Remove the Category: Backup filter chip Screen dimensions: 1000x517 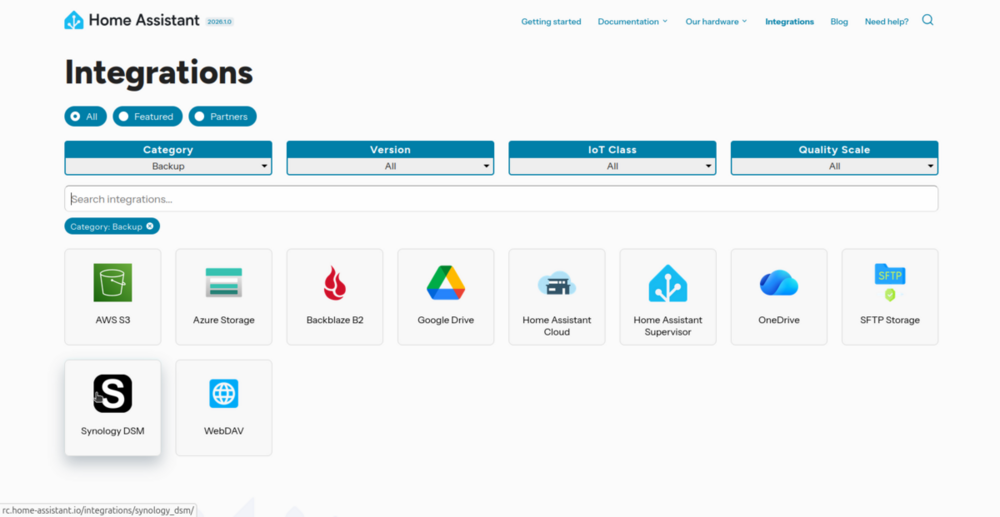click(x=149, y=226)
